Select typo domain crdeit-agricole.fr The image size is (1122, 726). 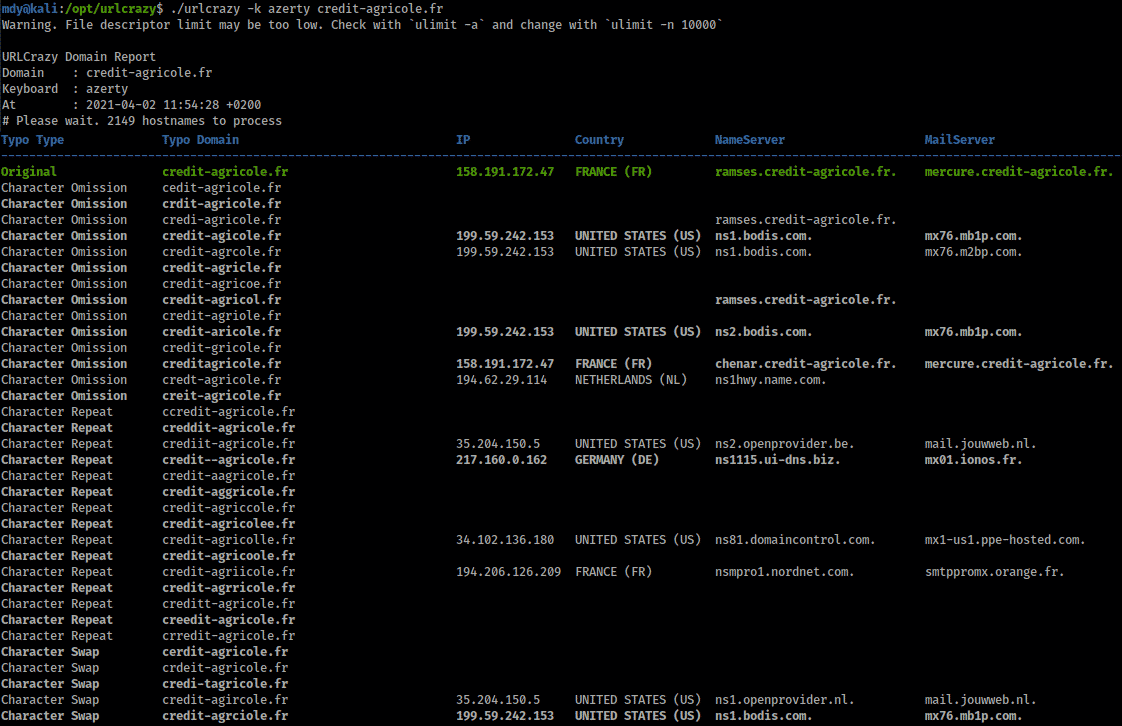[225, 668]
